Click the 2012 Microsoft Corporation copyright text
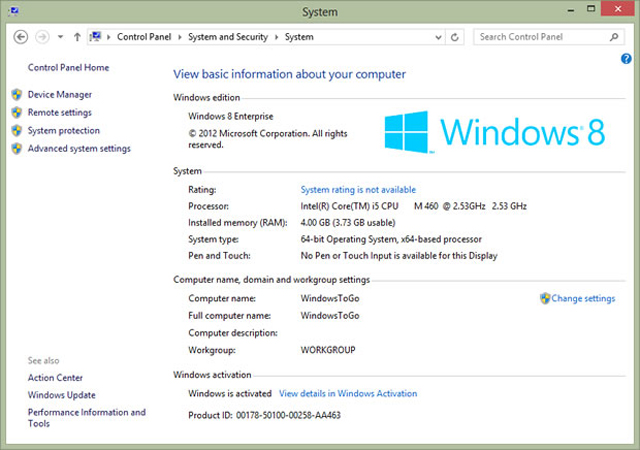Viewport: 640px width, 450px height. pyautogui.click(x=268, y=139)
